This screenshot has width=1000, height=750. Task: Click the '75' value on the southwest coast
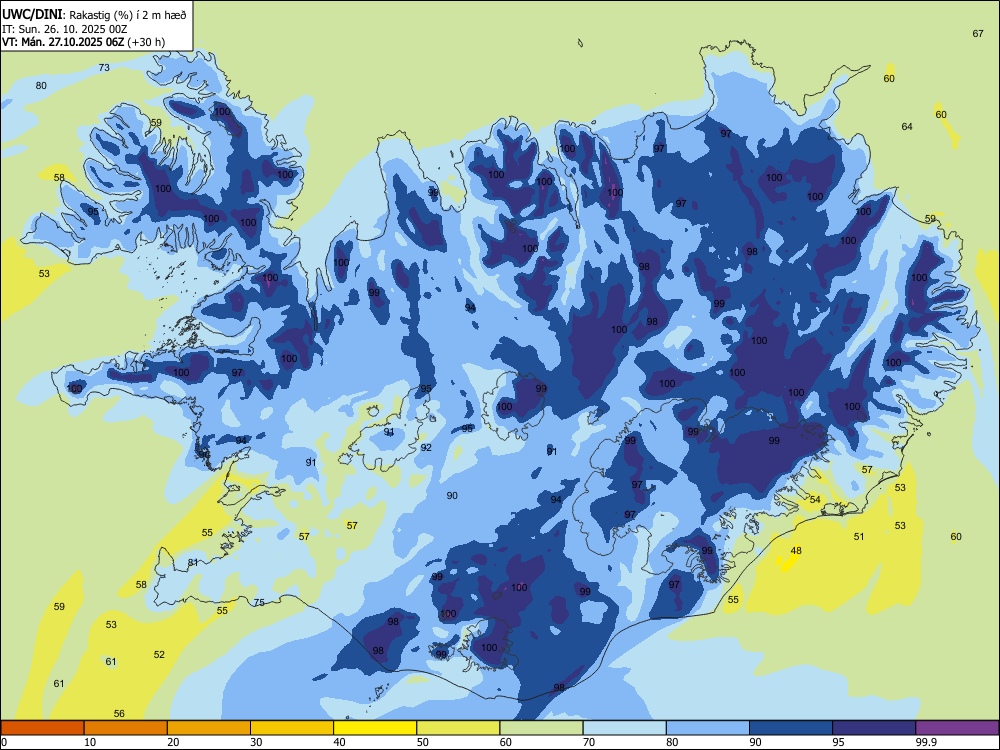259,603
